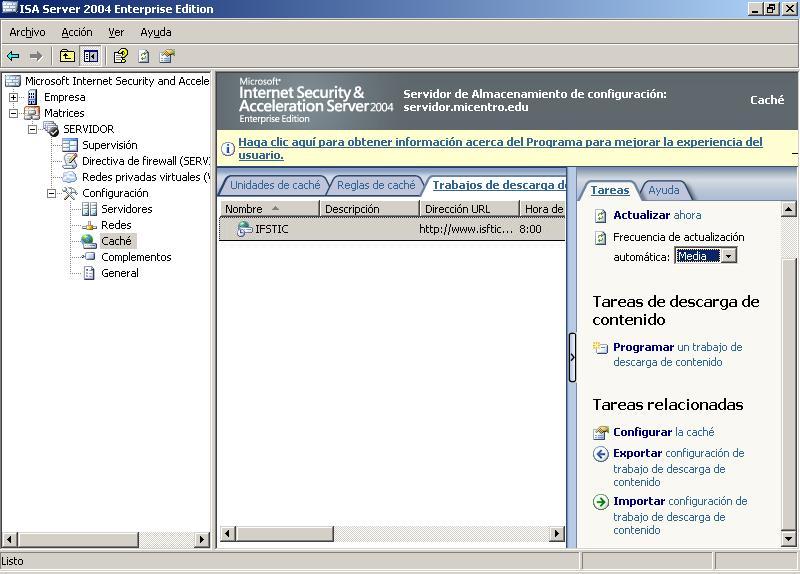Select the IFSTIC content download job icon
The width and height of the screenshot is (800, 574).
[244, 229]
